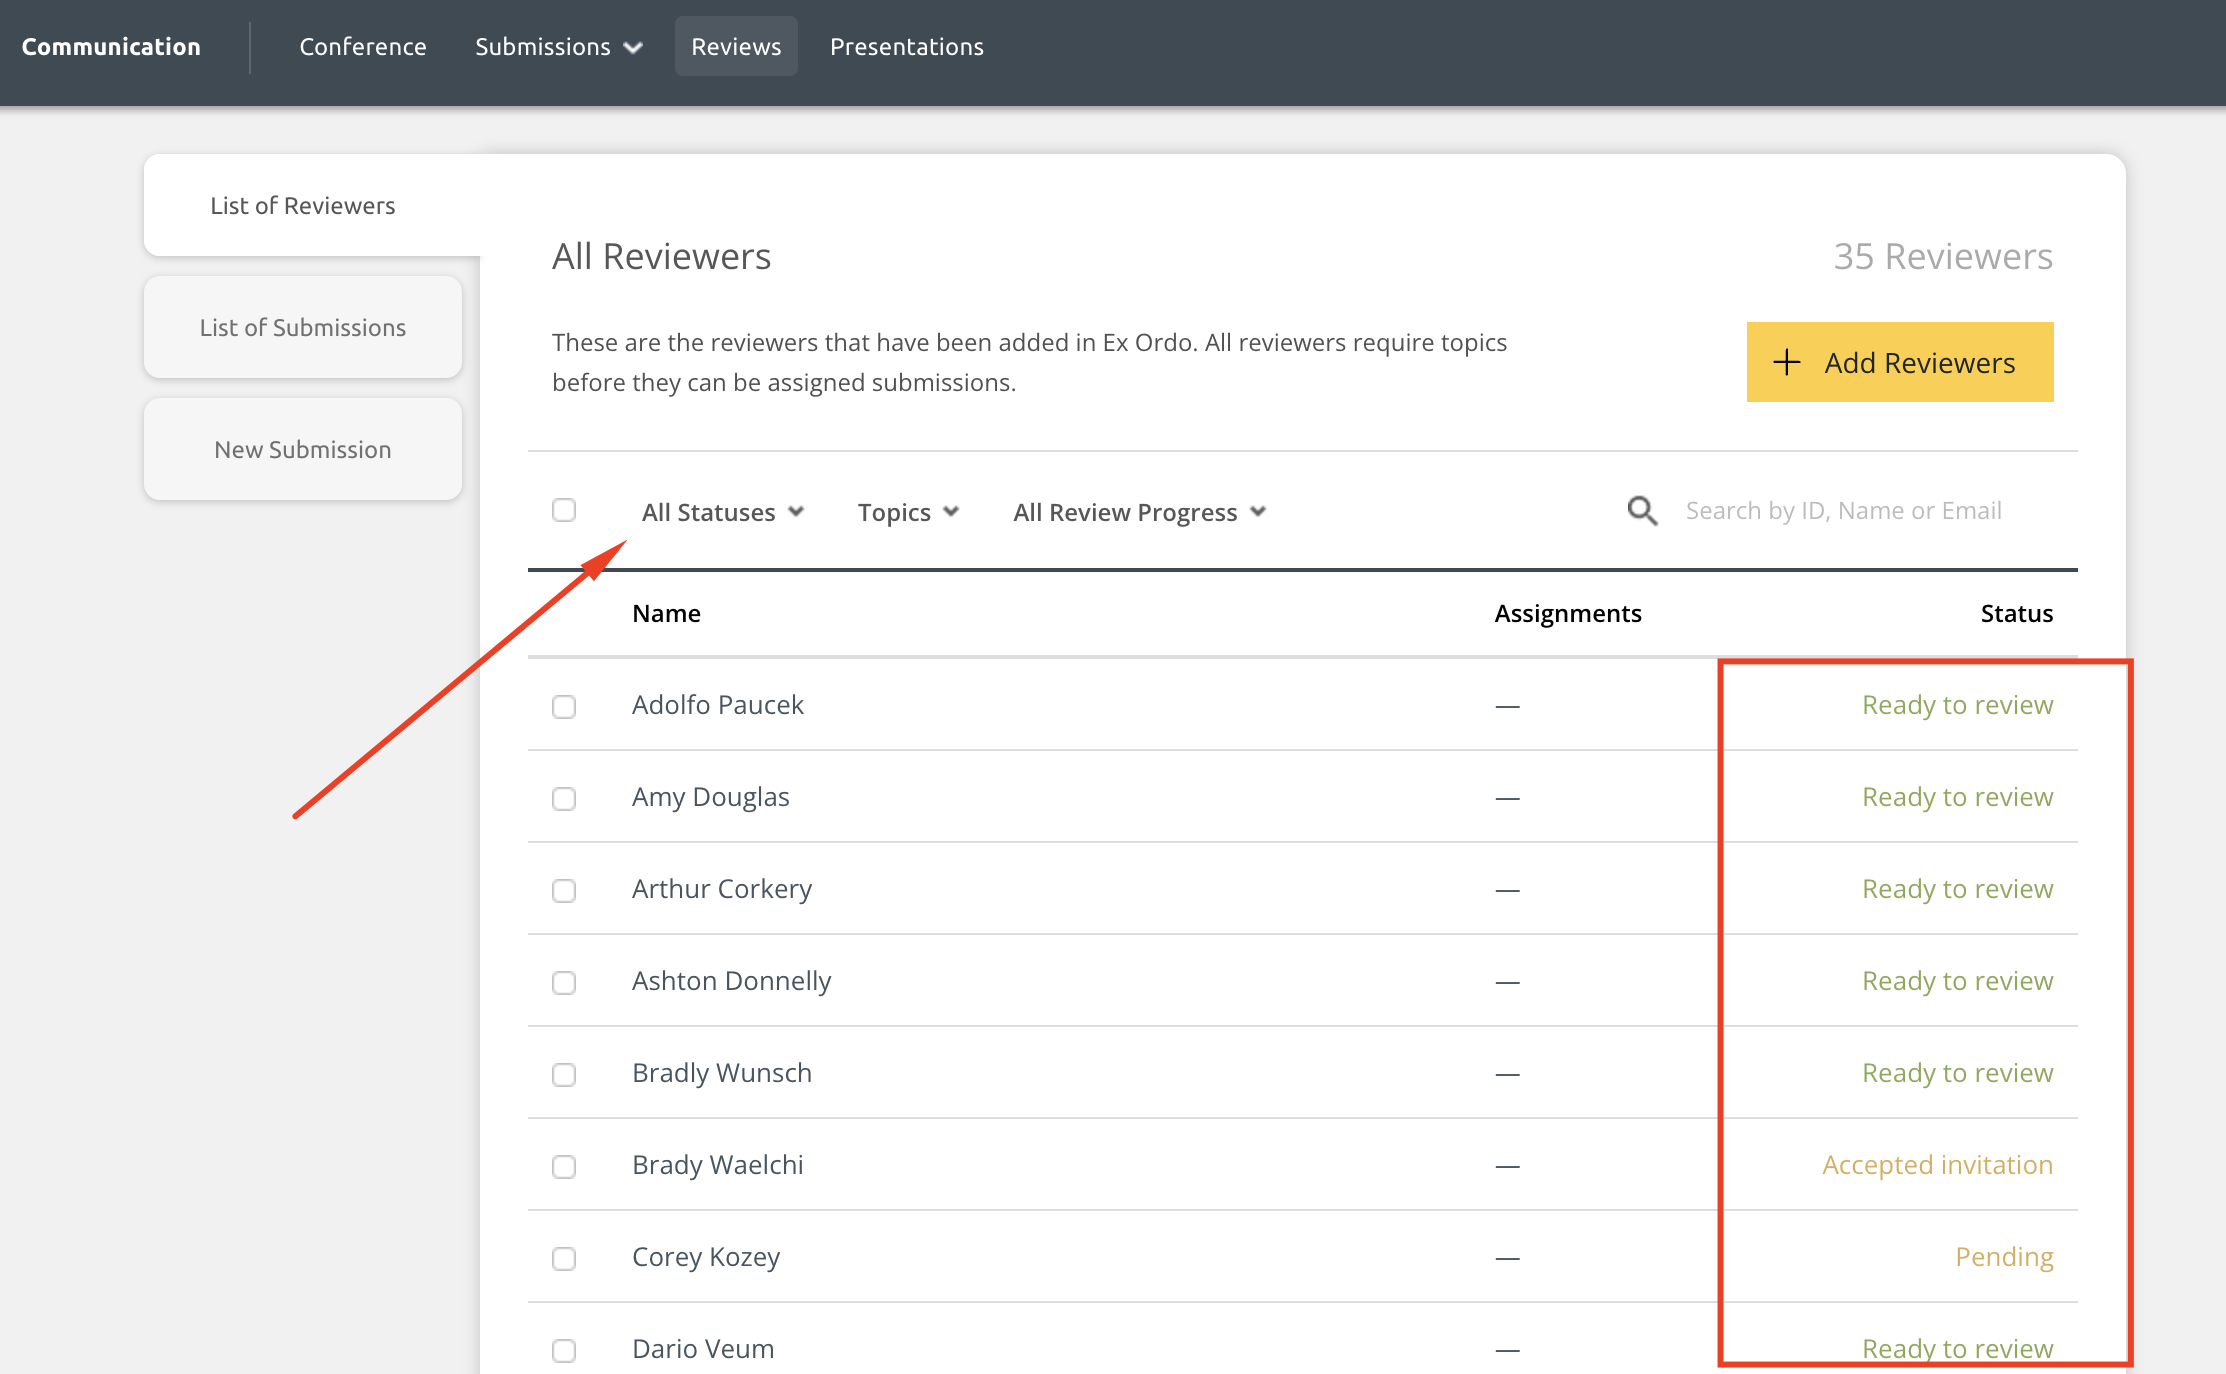Open the Reviews tab in navigation
The height and width of the screenshot is (1374, 2226).
[736, 47]
